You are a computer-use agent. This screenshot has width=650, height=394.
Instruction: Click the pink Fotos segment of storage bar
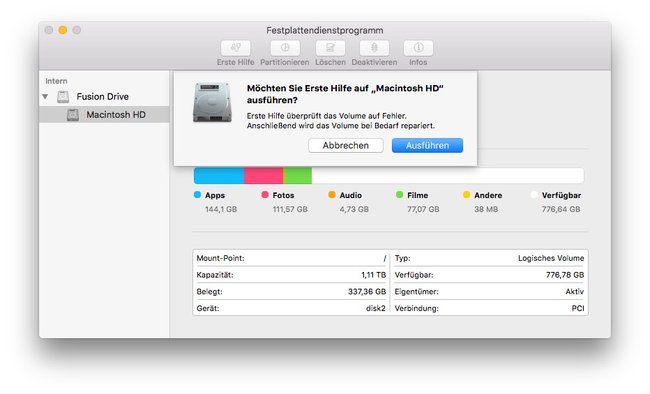[x=264, y=175]
